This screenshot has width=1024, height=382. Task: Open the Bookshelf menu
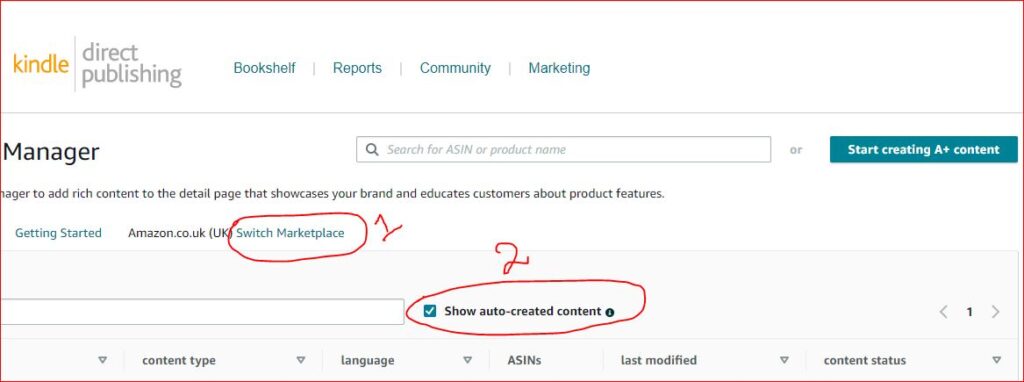click(x=264, y=68)
